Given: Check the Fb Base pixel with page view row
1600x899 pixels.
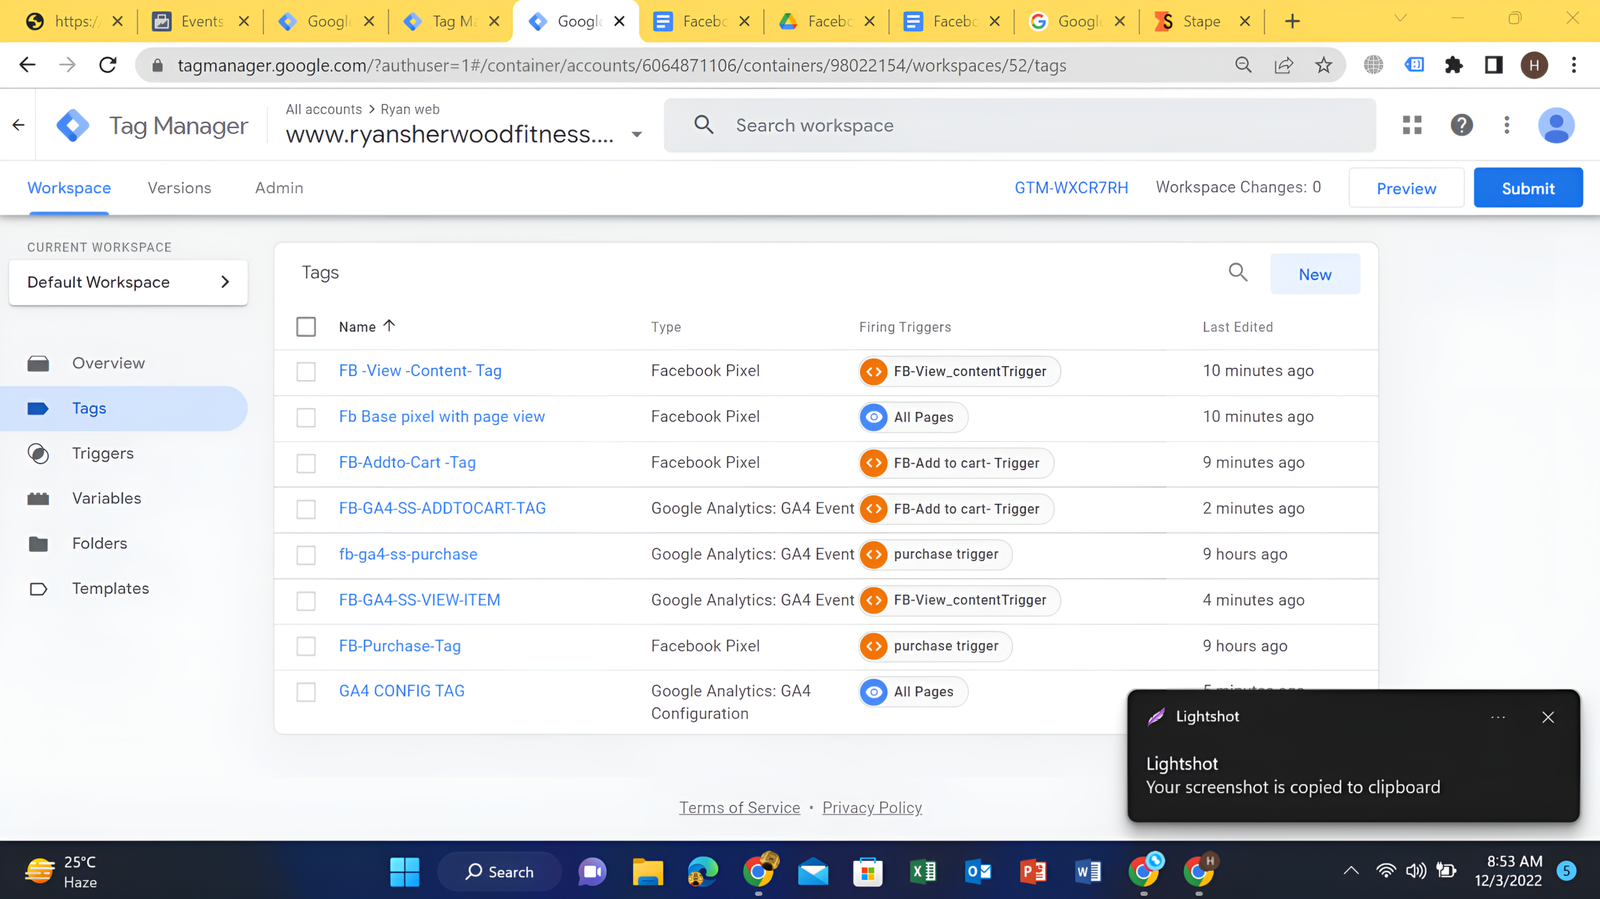Looking at the screenshot, I should point(306,417).
